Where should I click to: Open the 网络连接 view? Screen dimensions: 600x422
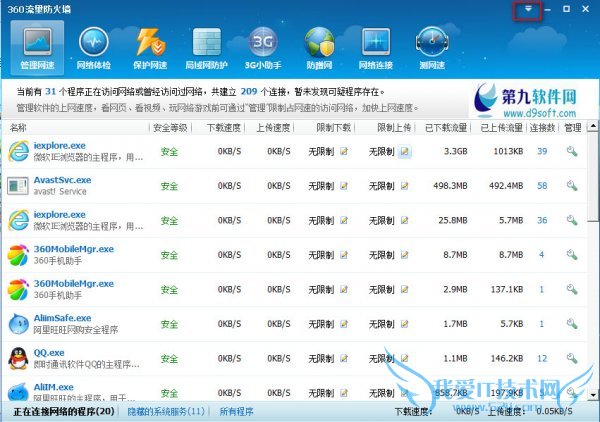pyautogui.click(x=376, y=48)
